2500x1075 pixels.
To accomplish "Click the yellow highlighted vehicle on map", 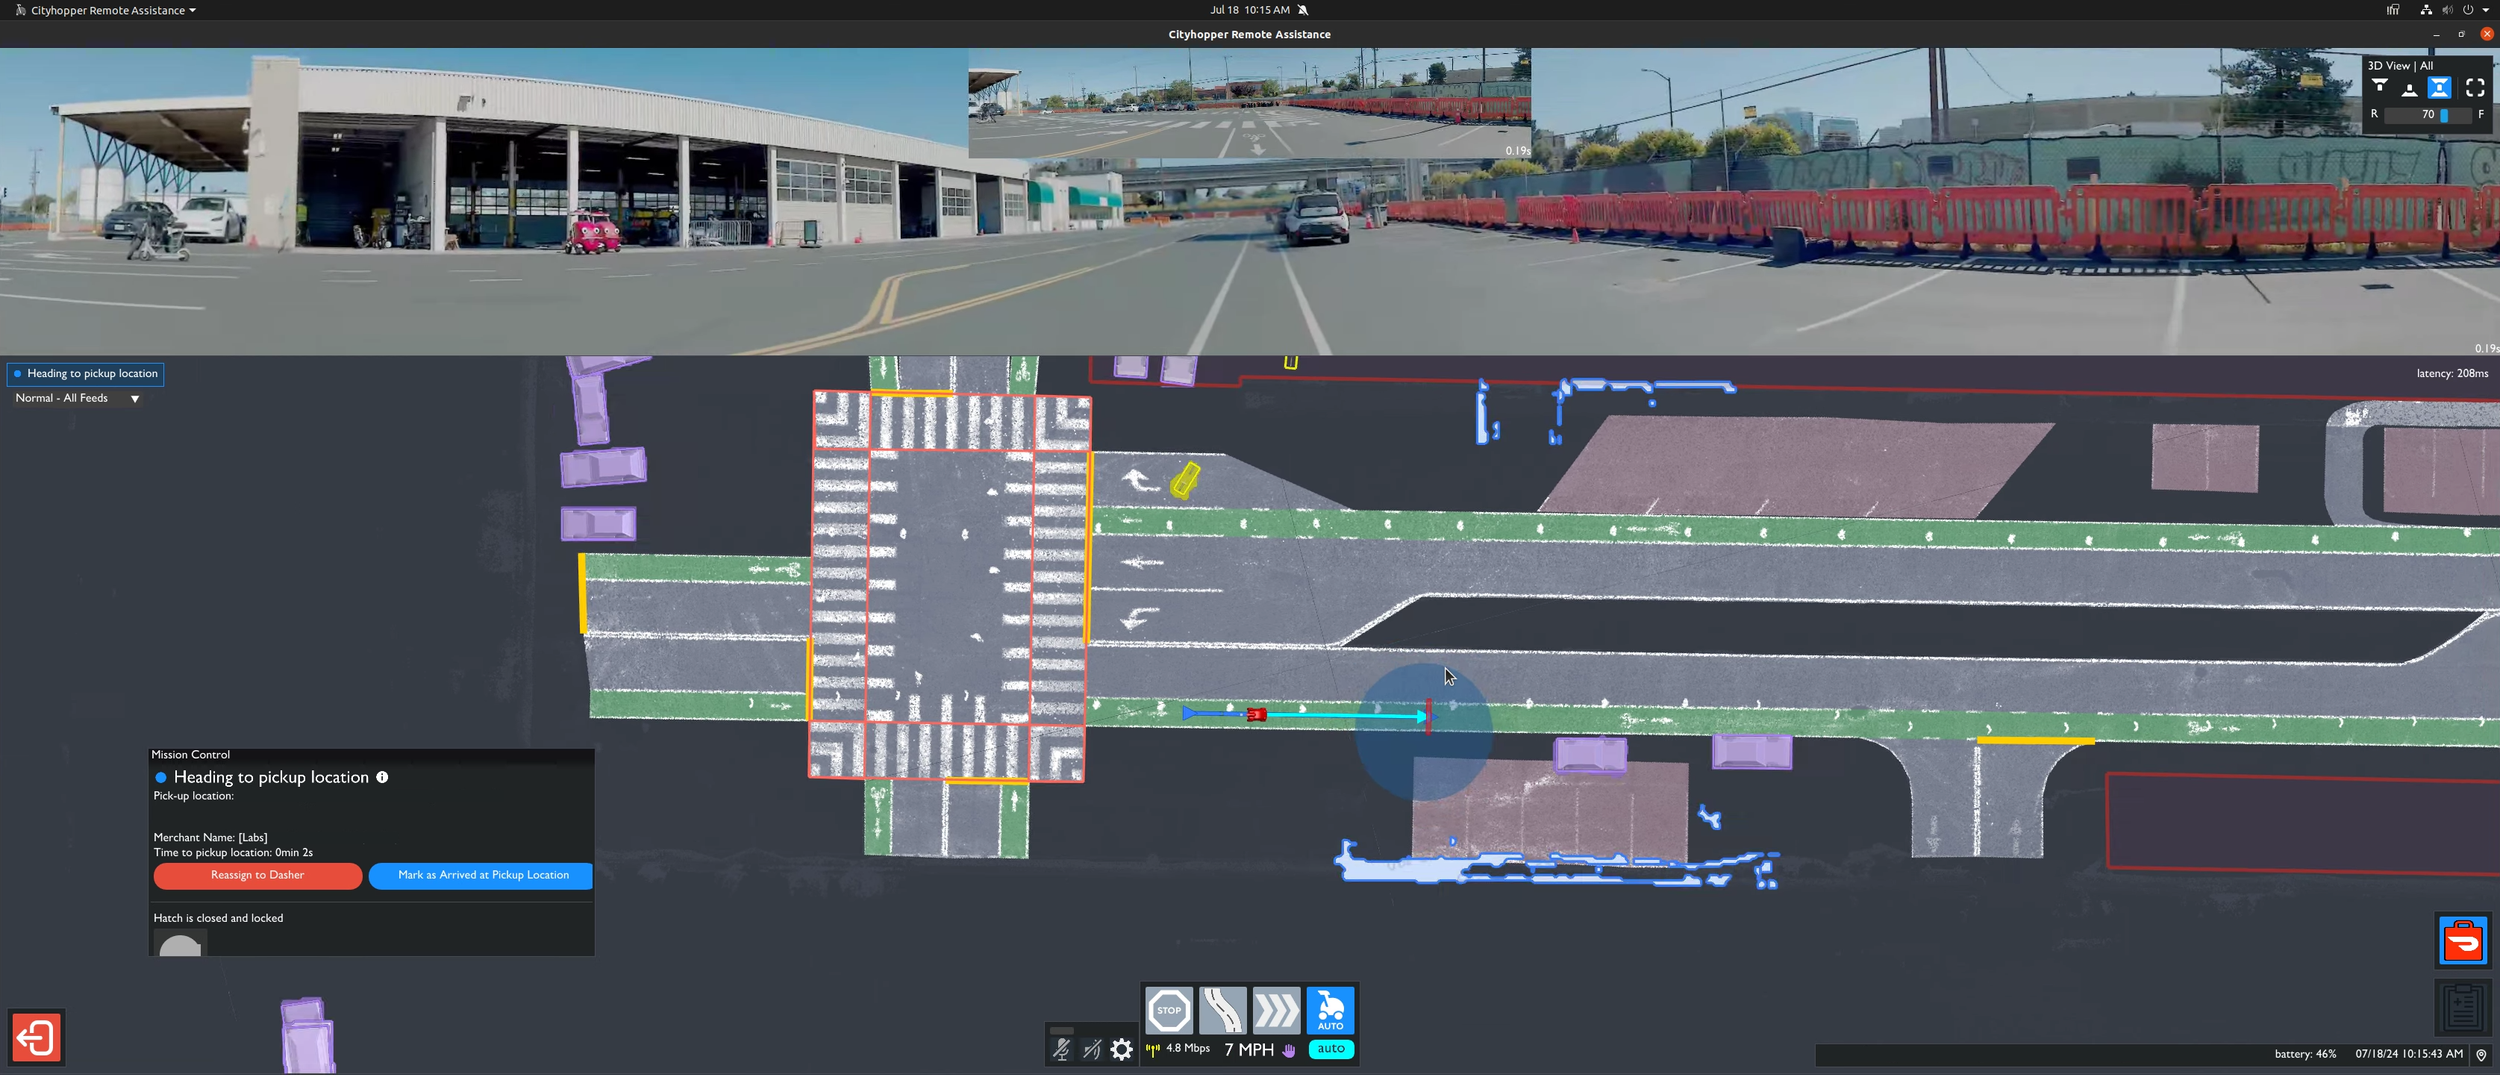I will pos(1185,480).
